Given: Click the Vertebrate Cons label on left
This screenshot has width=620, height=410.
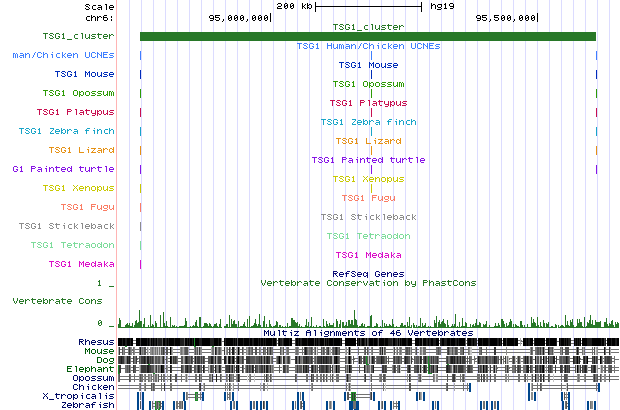Looking at the screenshot, I should coord(56,300).
